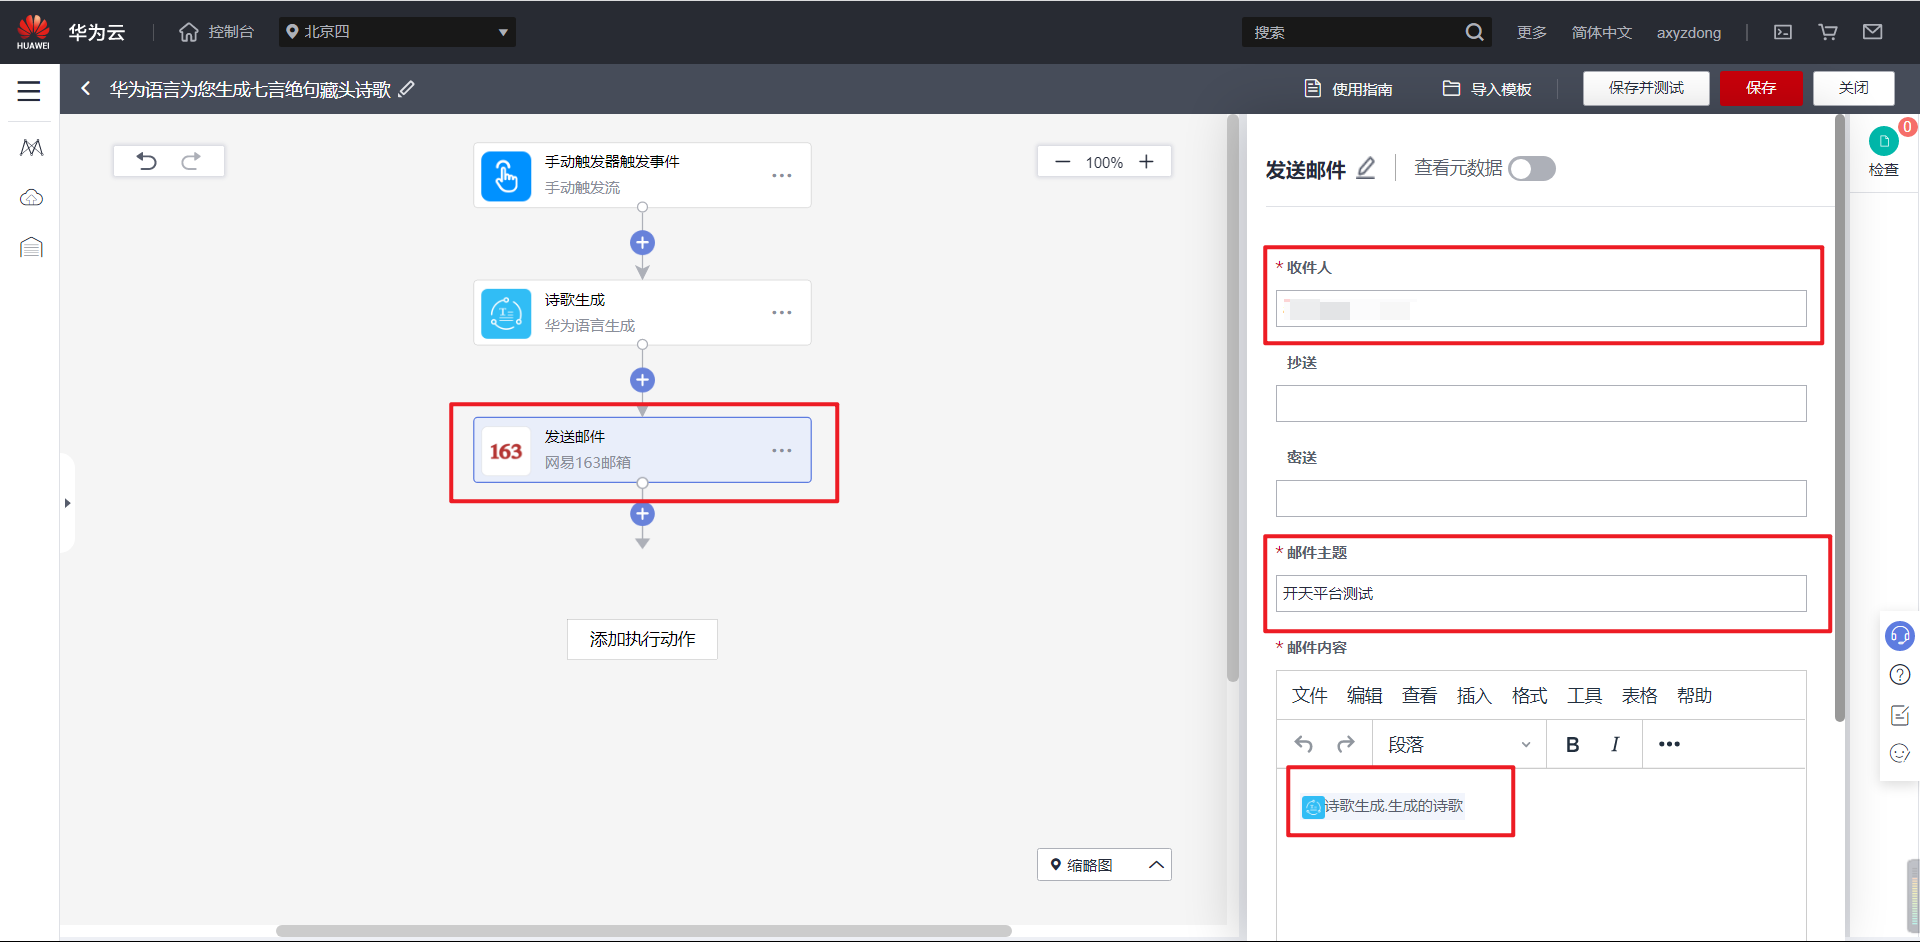Open options menu of 发送邮件 node
Screen dimensions: 1920x942
(x=782, y=450)
